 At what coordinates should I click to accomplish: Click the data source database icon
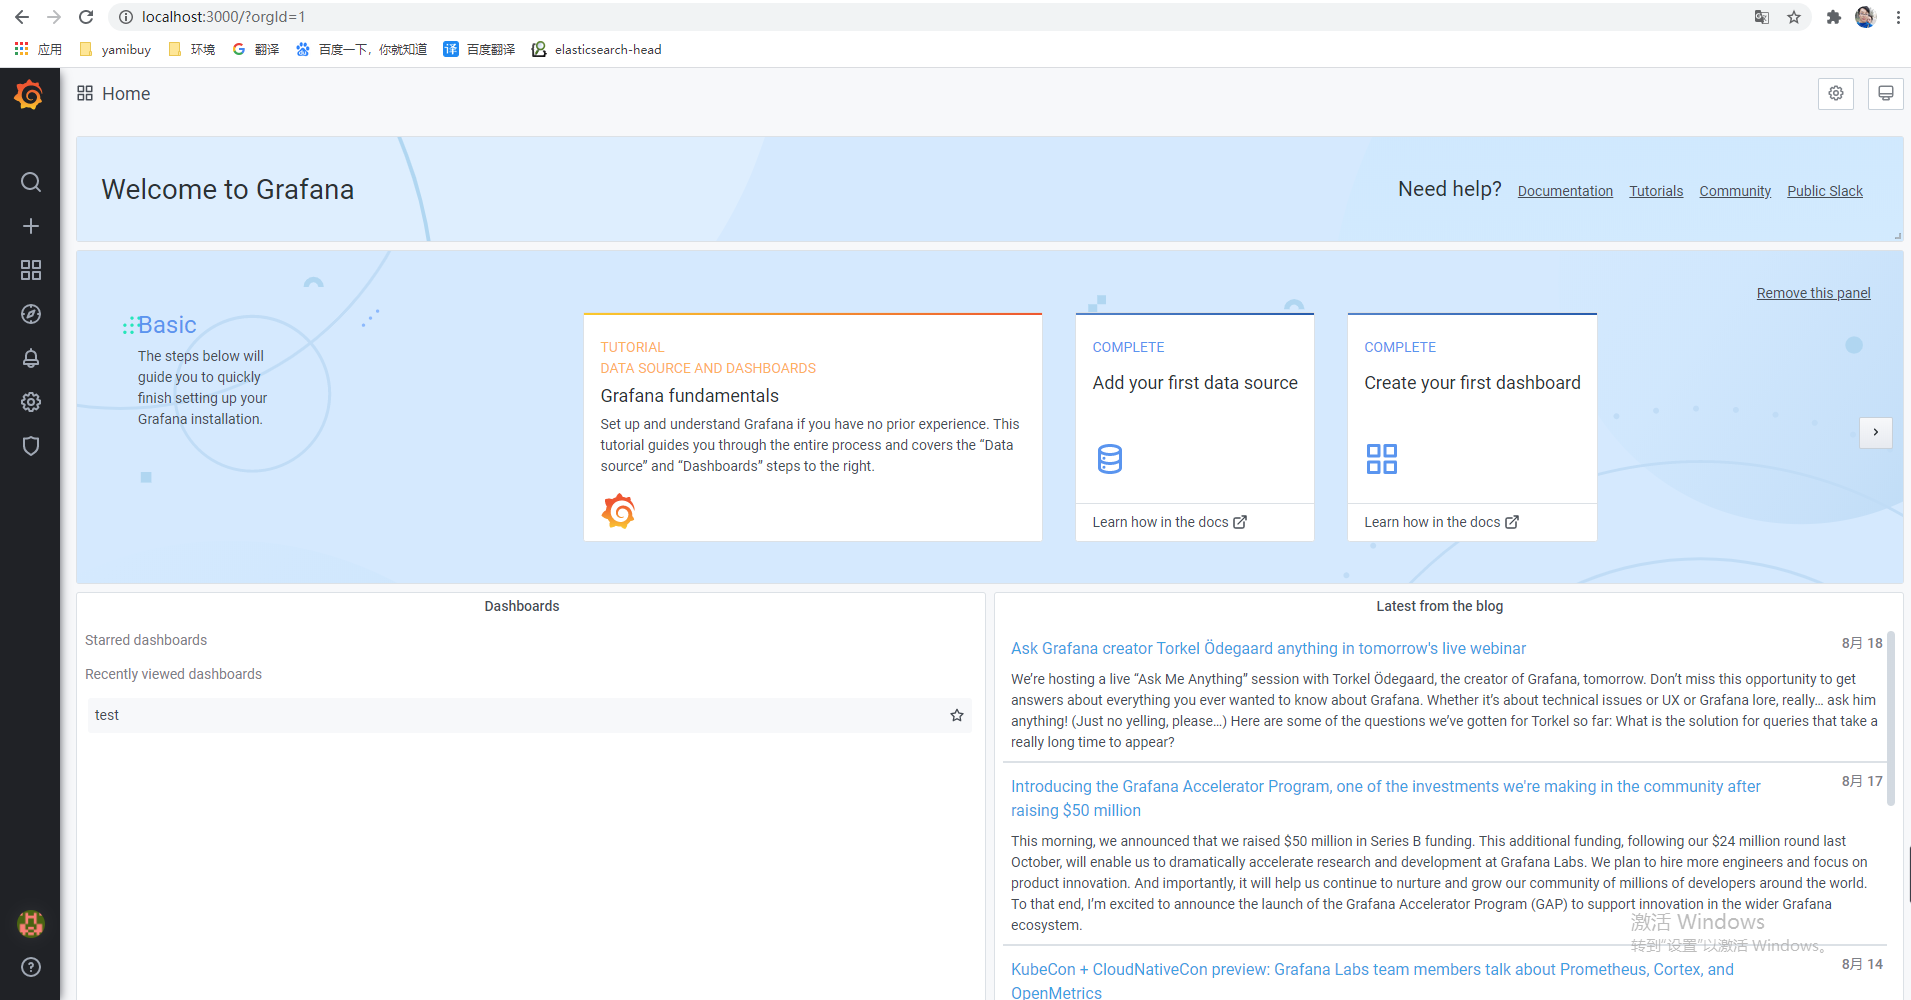(1110, 459)
